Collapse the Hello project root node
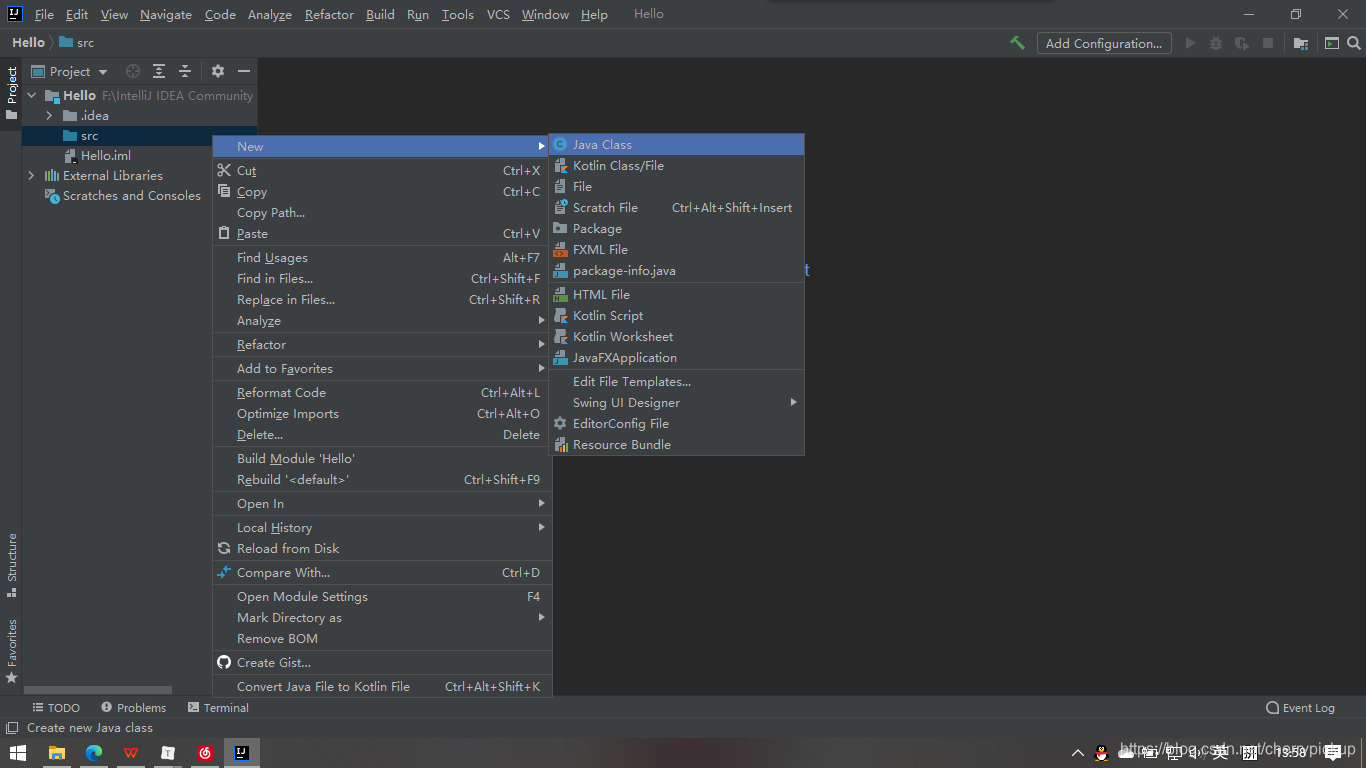 pos(32,95)
